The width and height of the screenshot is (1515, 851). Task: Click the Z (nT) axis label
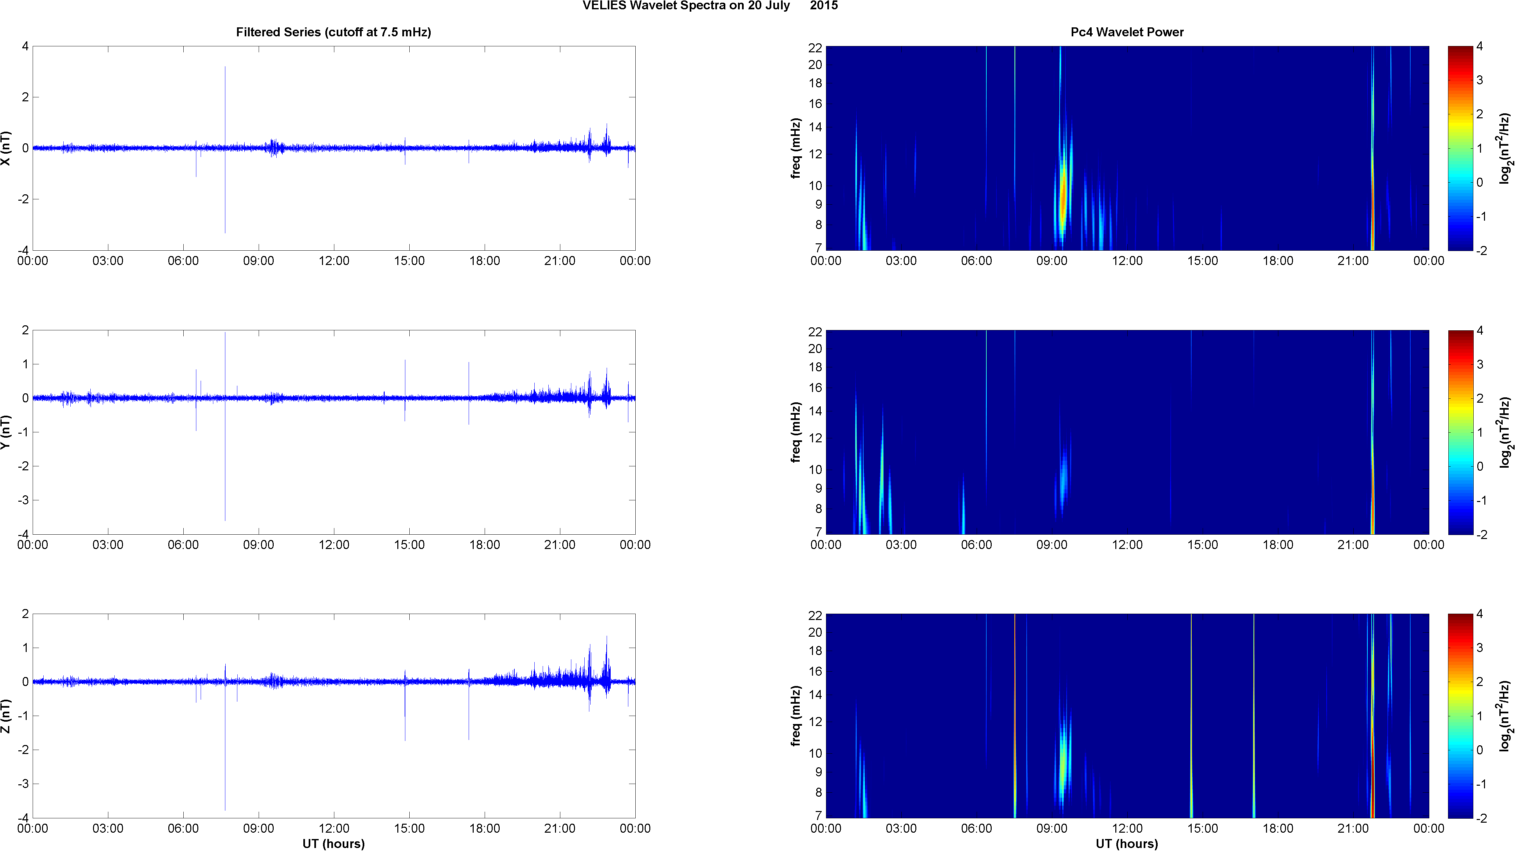pos(7,716)
